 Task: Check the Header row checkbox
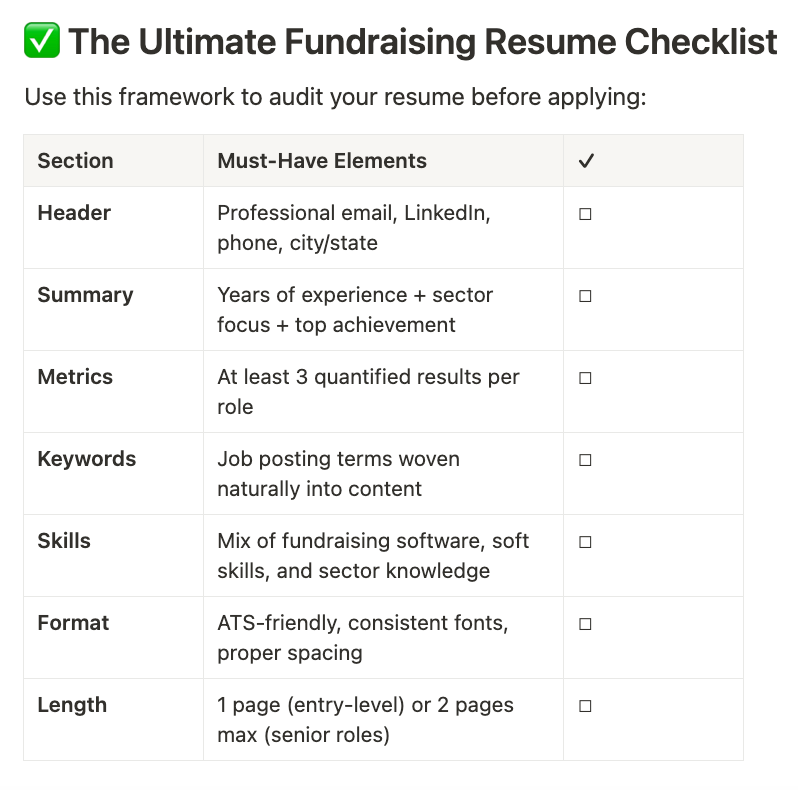click(586, 214)
